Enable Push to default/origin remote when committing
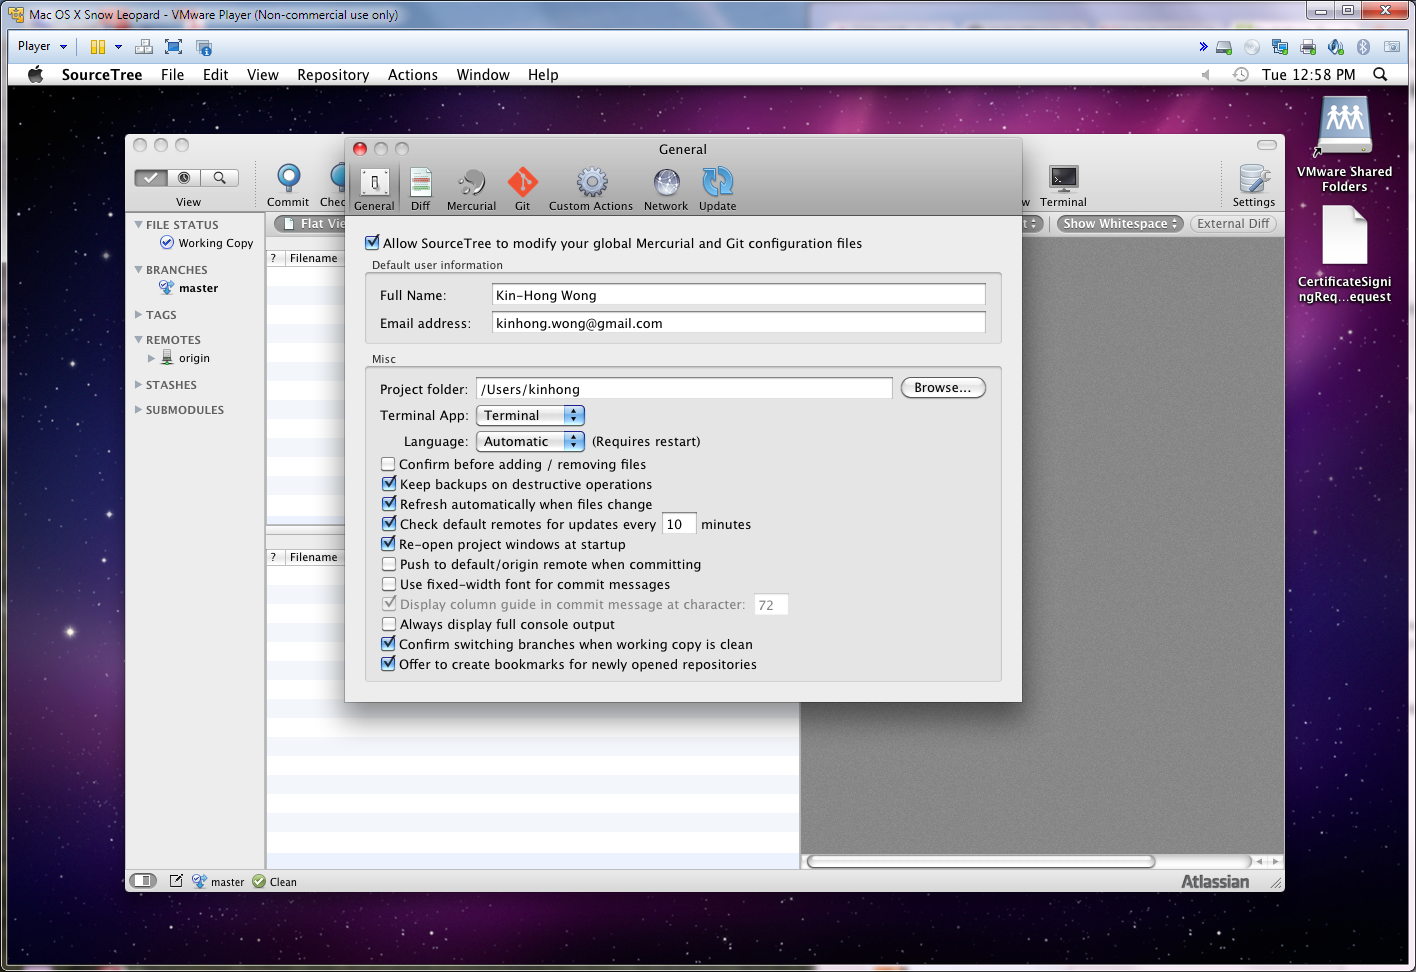The width and height of the screenshot is (1416, 972). click(388, 564)
